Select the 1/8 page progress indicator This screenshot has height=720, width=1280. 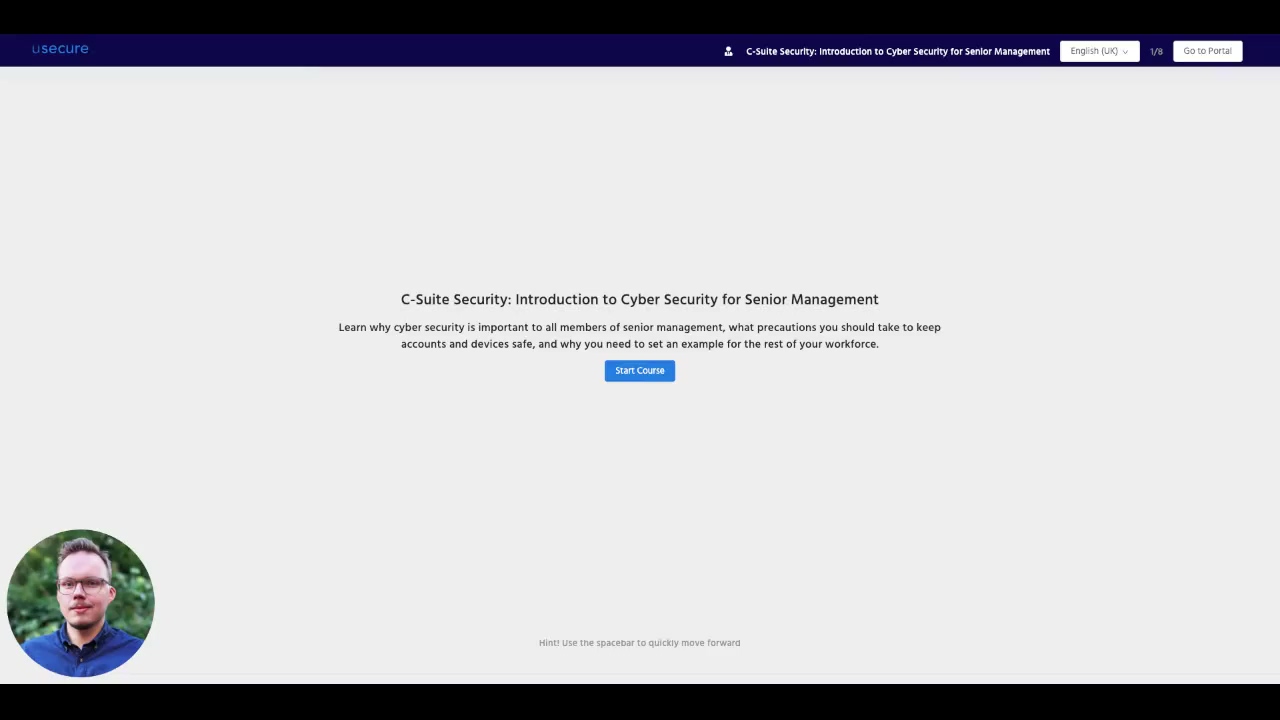(x=1156, y=51)
